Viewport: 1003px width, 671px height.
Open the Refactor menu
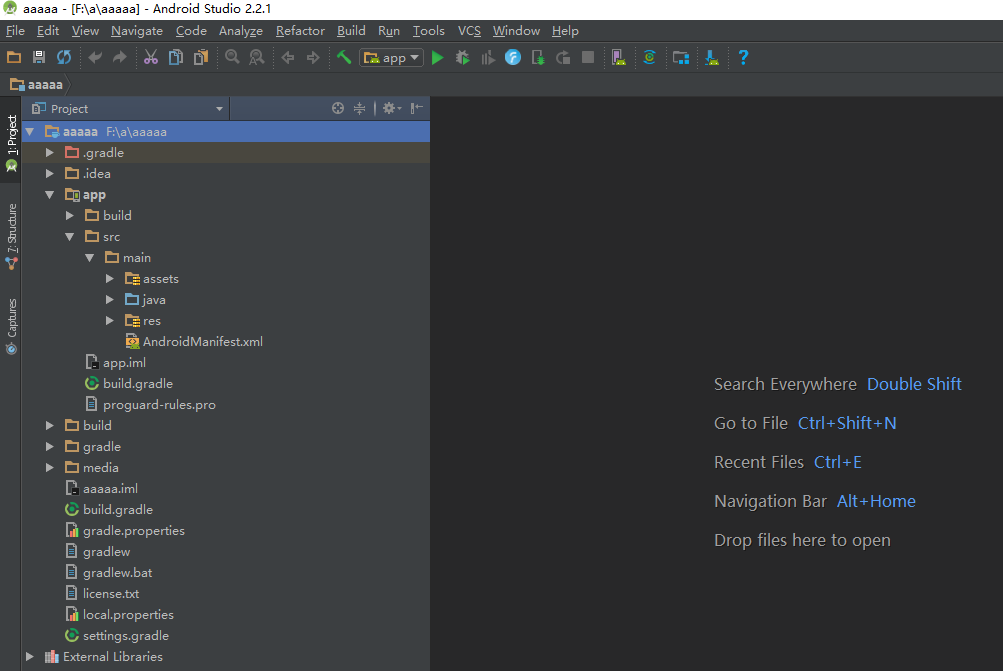point(300,31)
